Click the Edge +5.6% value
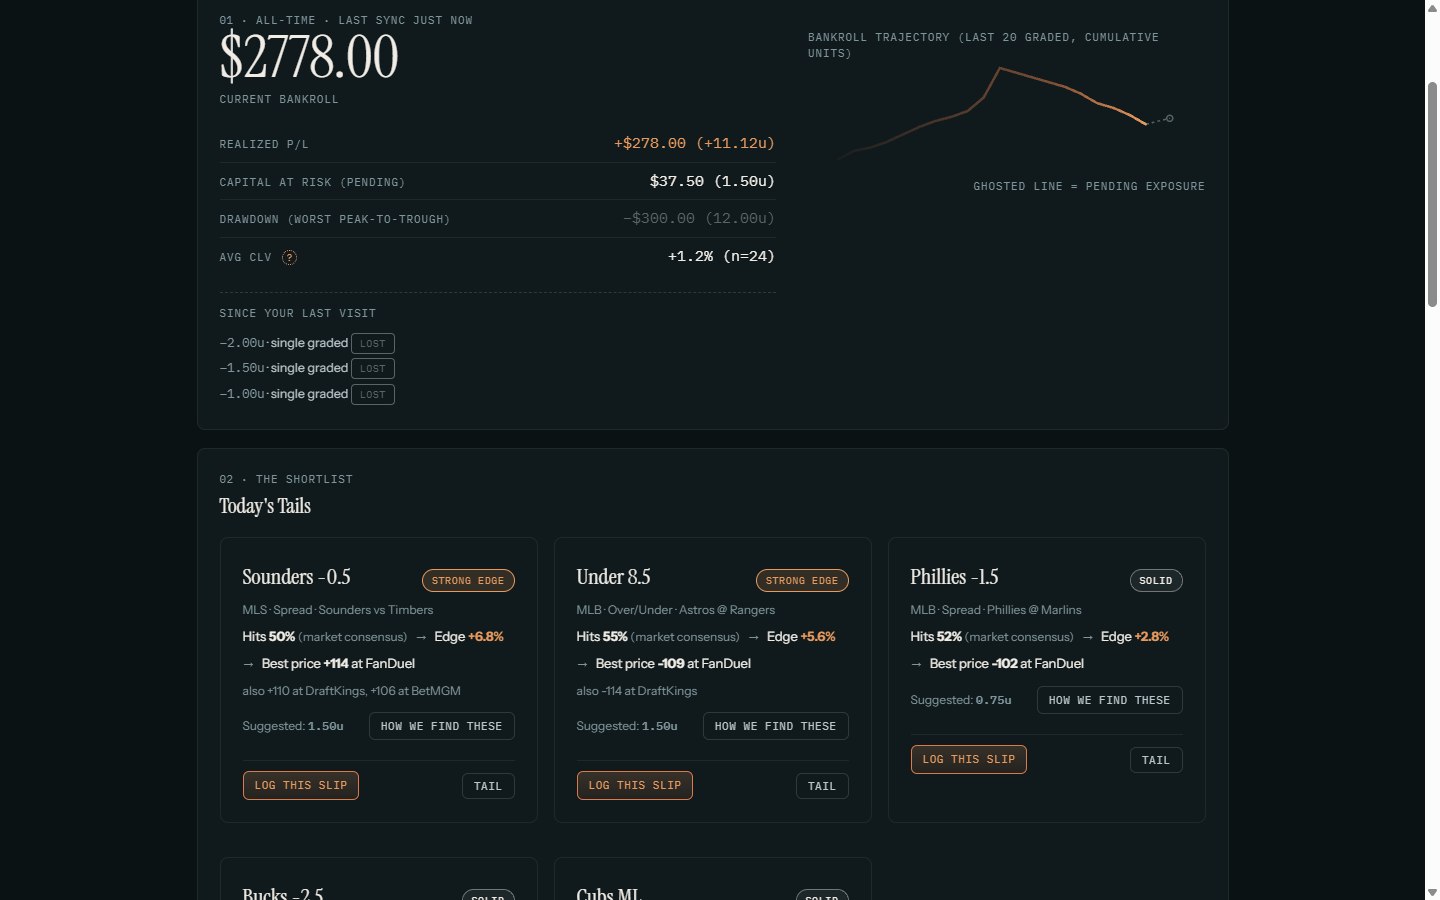This screenshot has width=1440, height=900. (801, 636)
